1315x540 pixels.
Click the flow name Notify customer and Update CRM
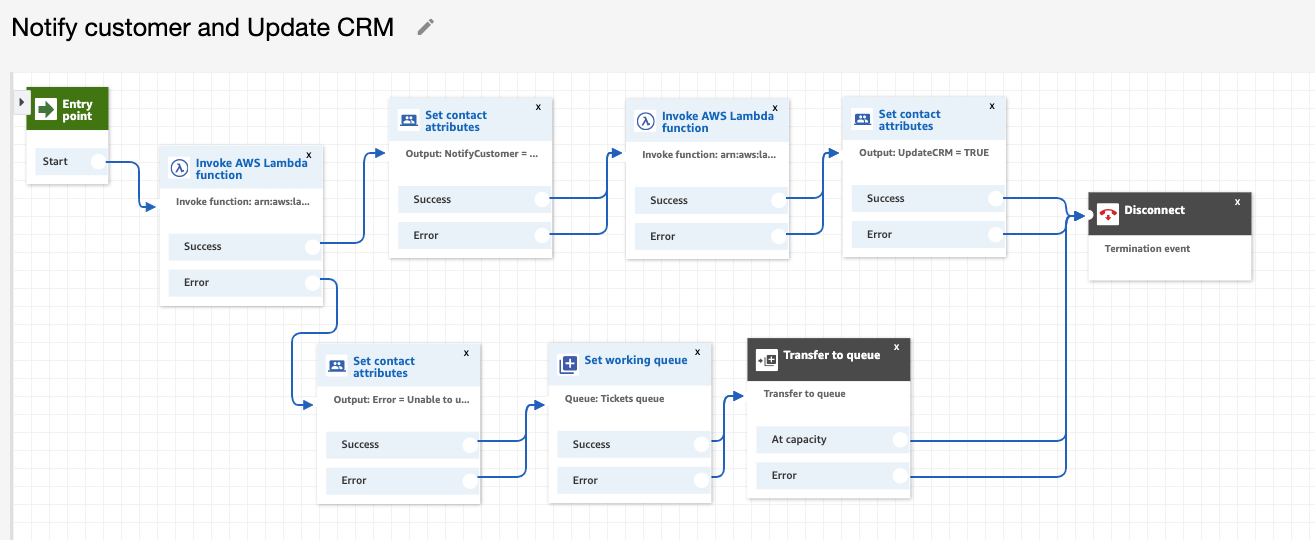202,27
